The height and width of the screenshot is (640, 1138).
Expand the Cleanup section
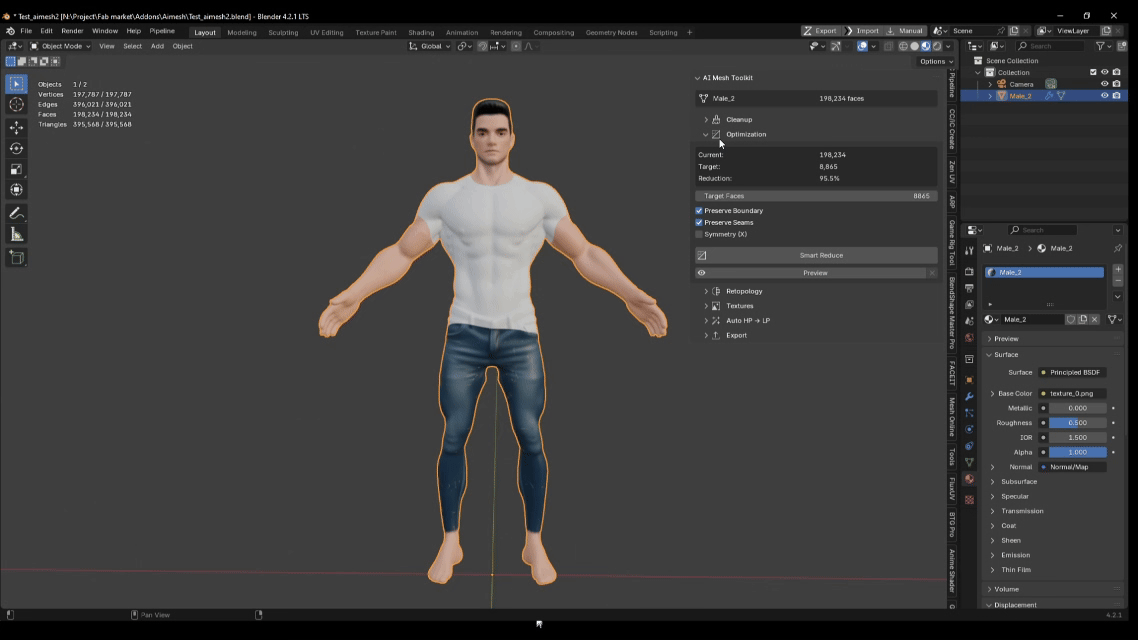click(705, 120)
